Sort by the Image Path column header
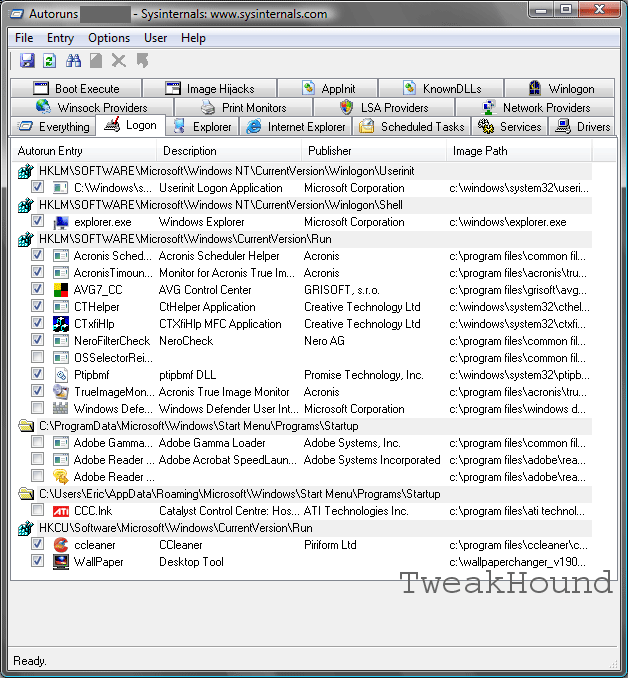628x678 pixels. point(519,151)
